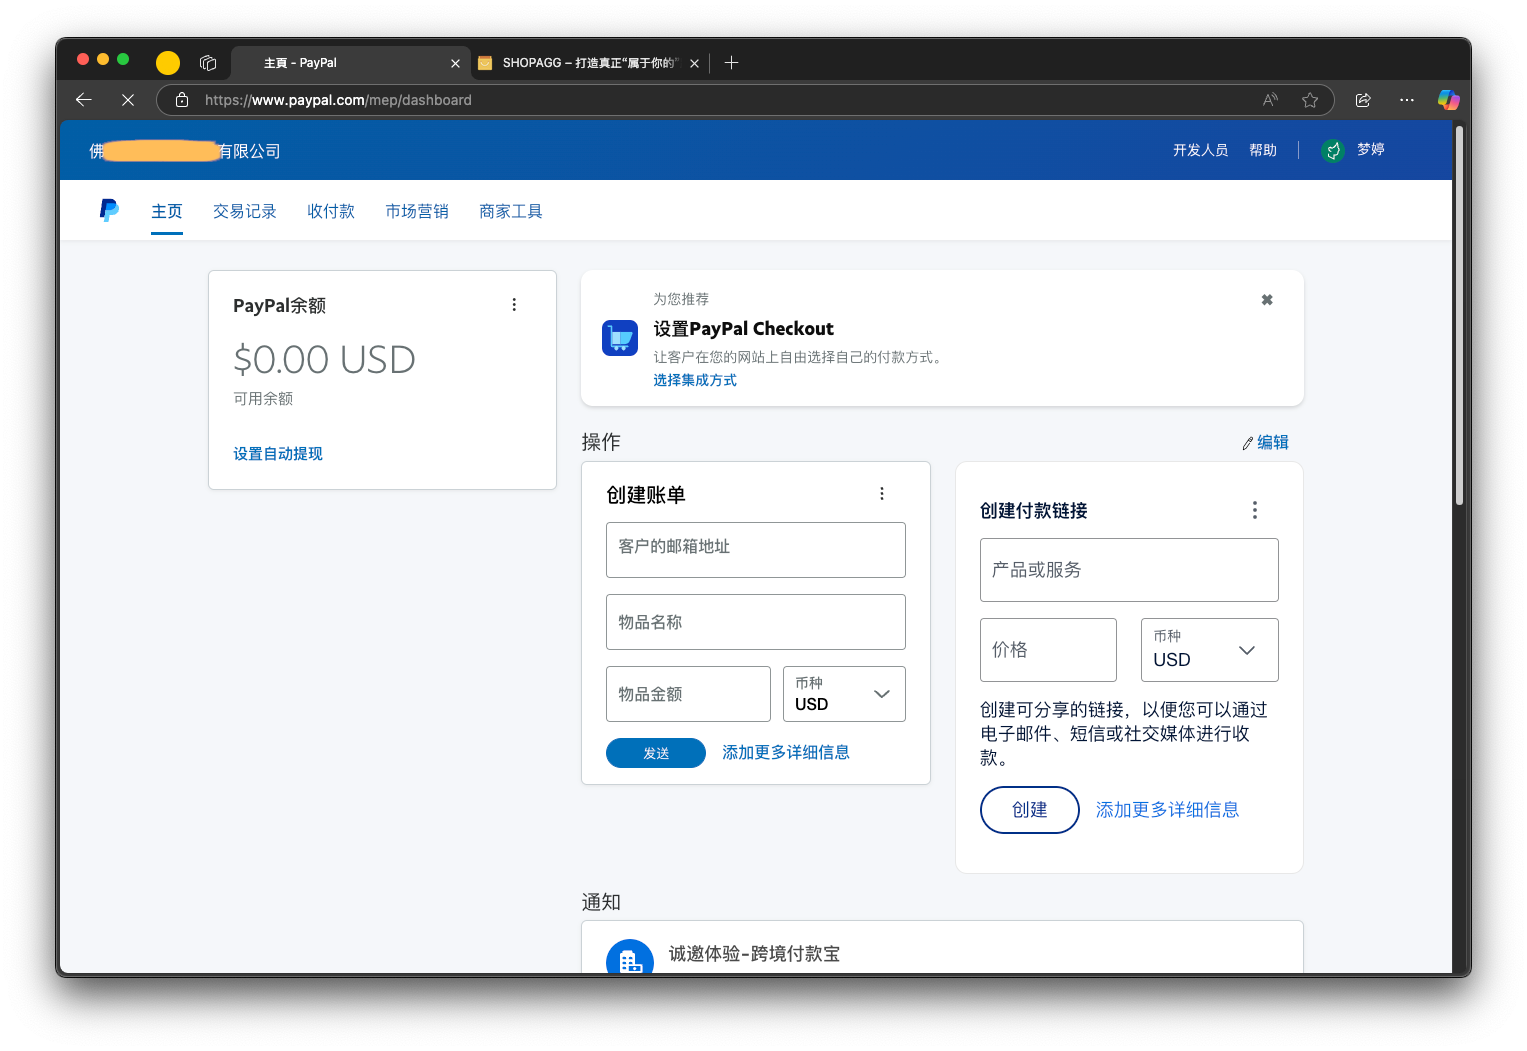Focus the 物品金额 input field
The height and width of the screenshot is (1051, 1527).
tap(688, 694)
